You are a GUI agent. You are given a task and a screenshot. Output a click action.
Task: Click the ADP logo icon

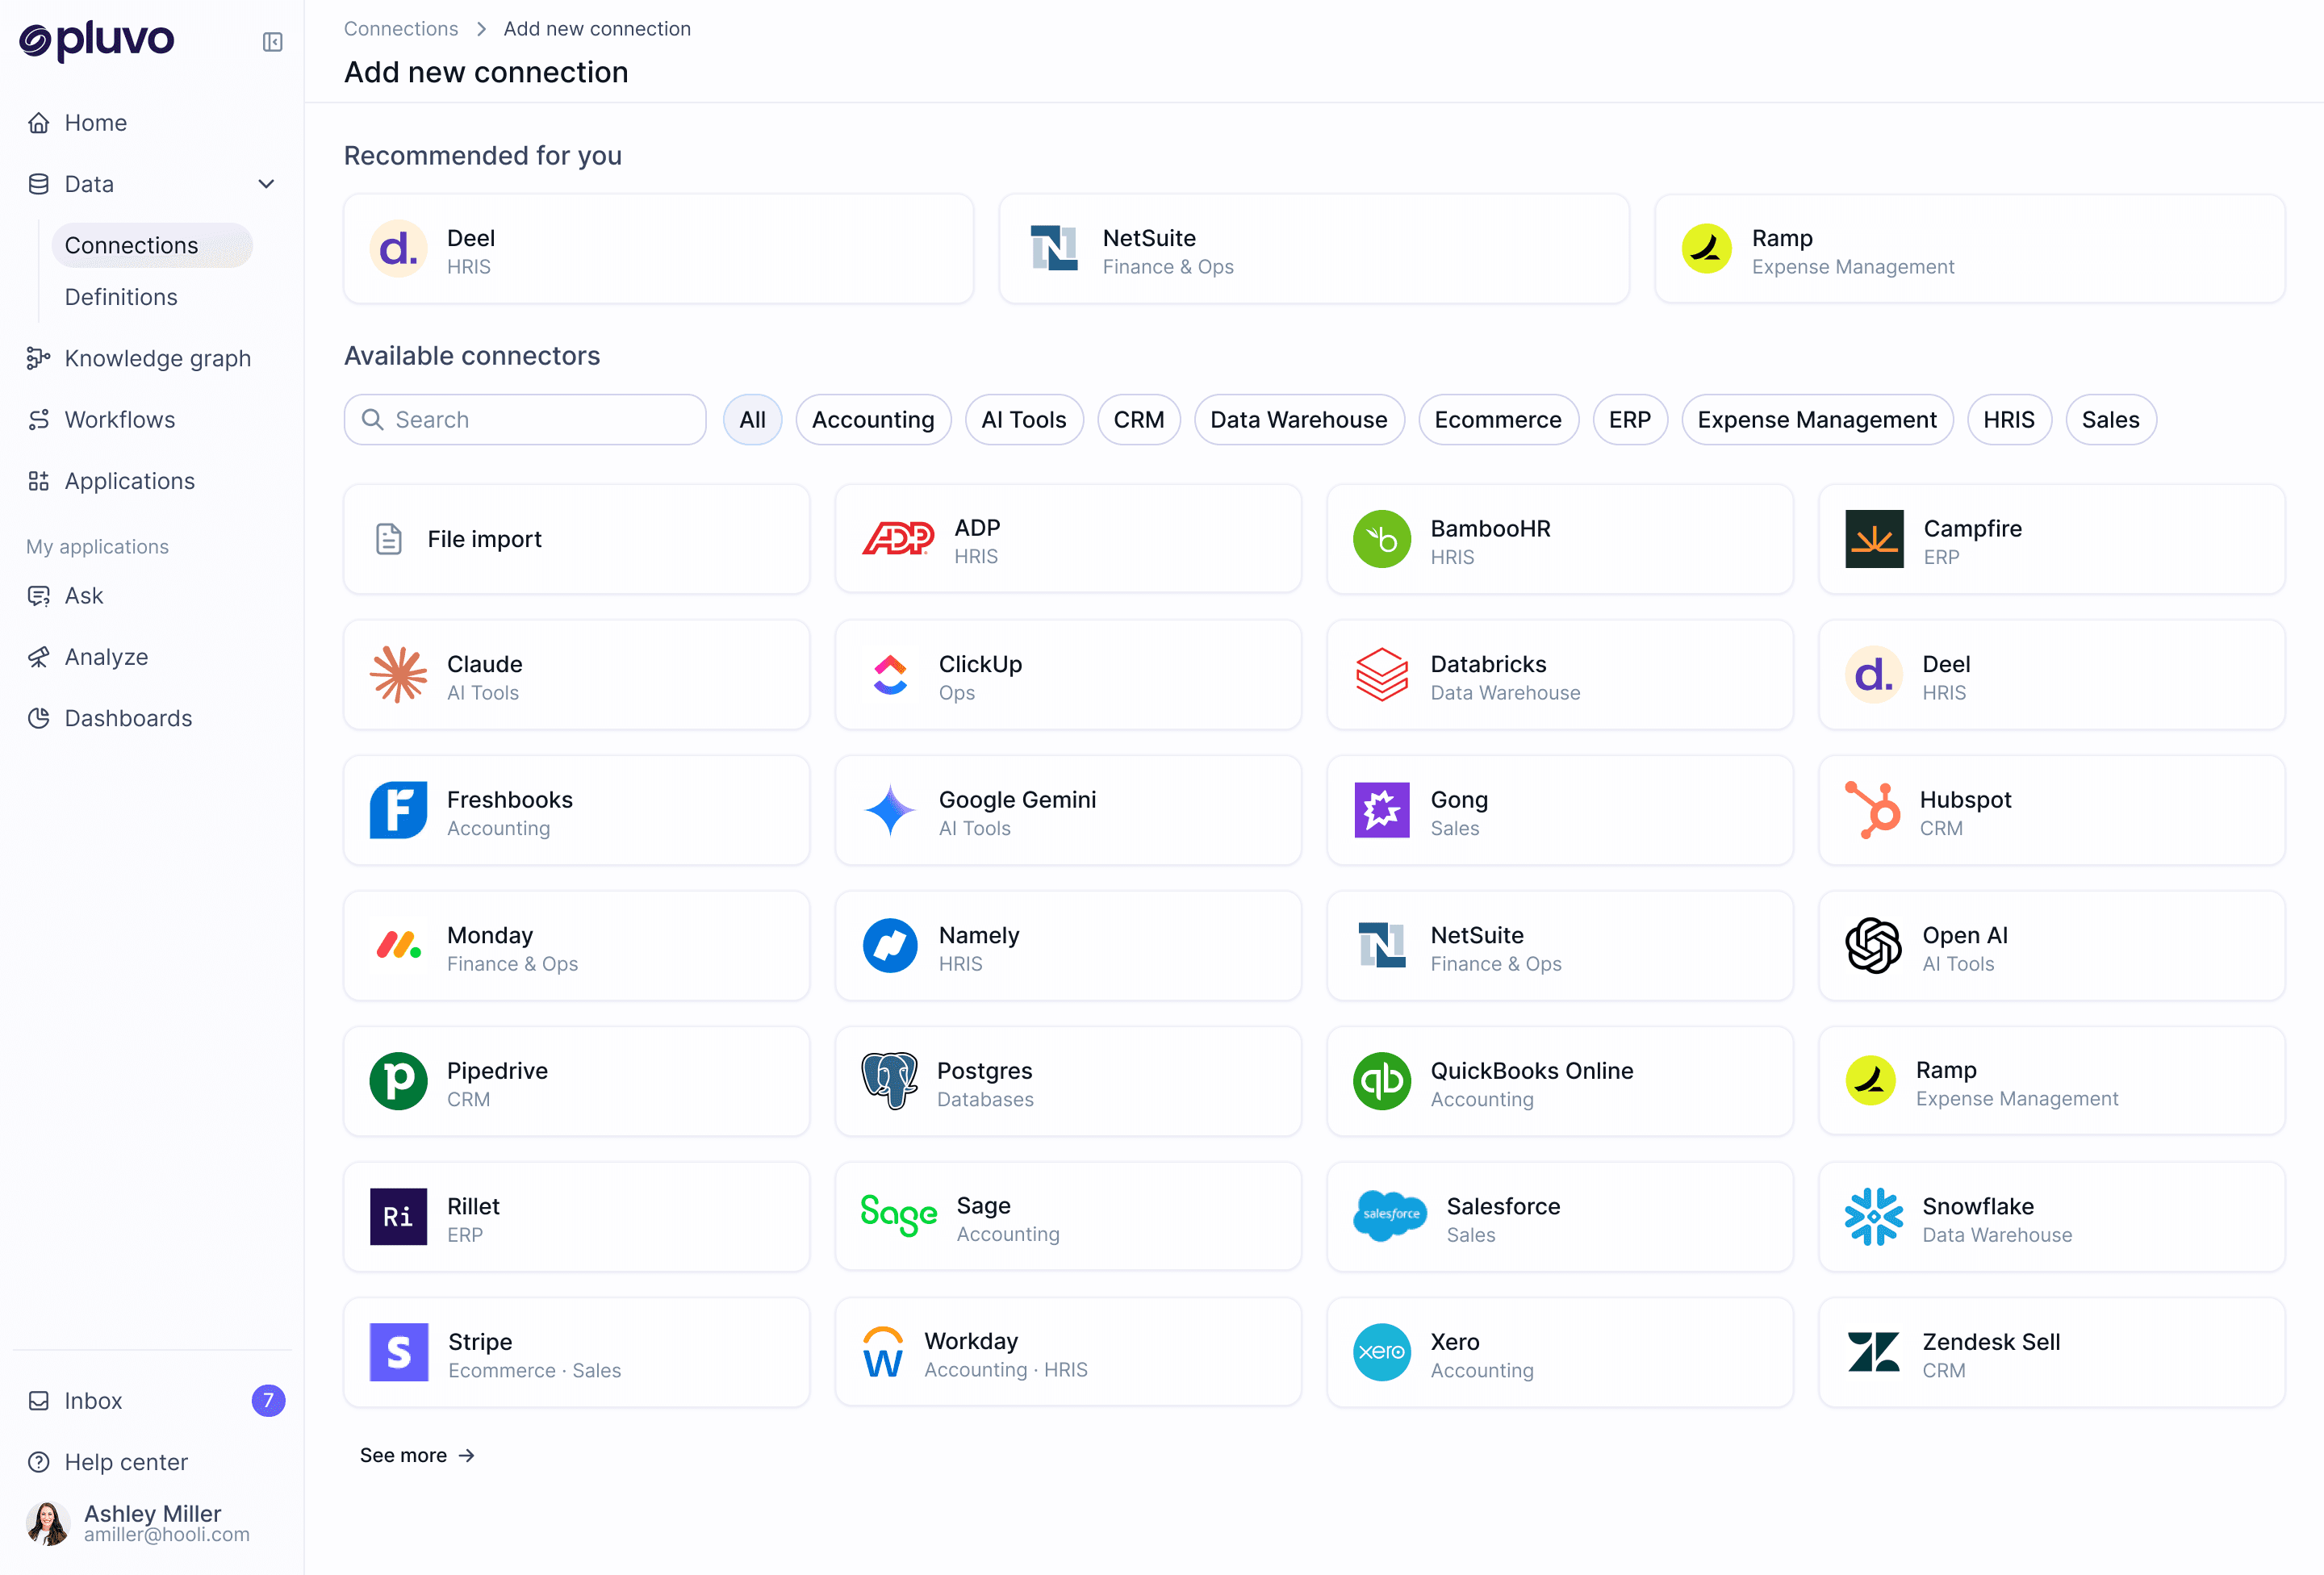click(898, 539)
